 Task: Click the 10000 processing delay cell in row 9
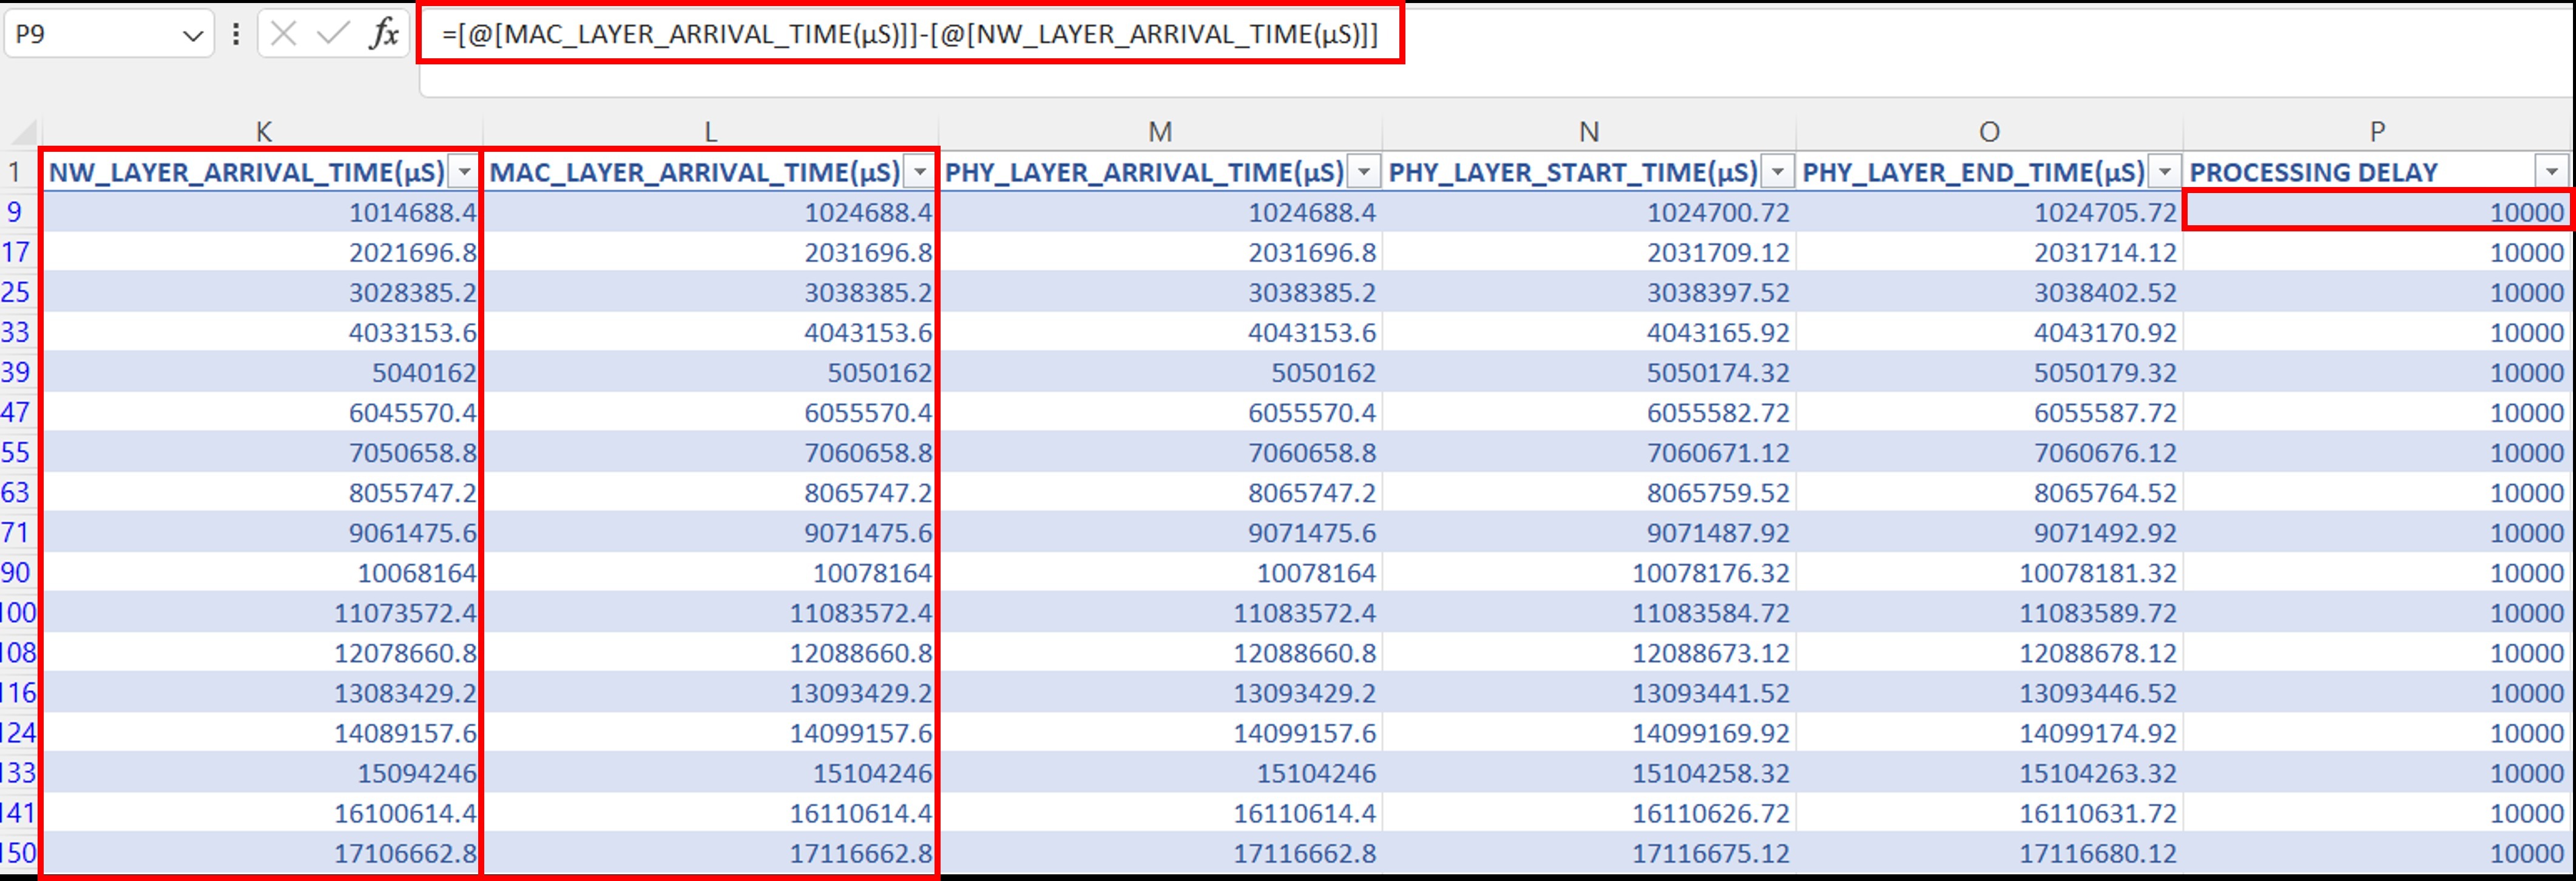(x=2377, y=212)
